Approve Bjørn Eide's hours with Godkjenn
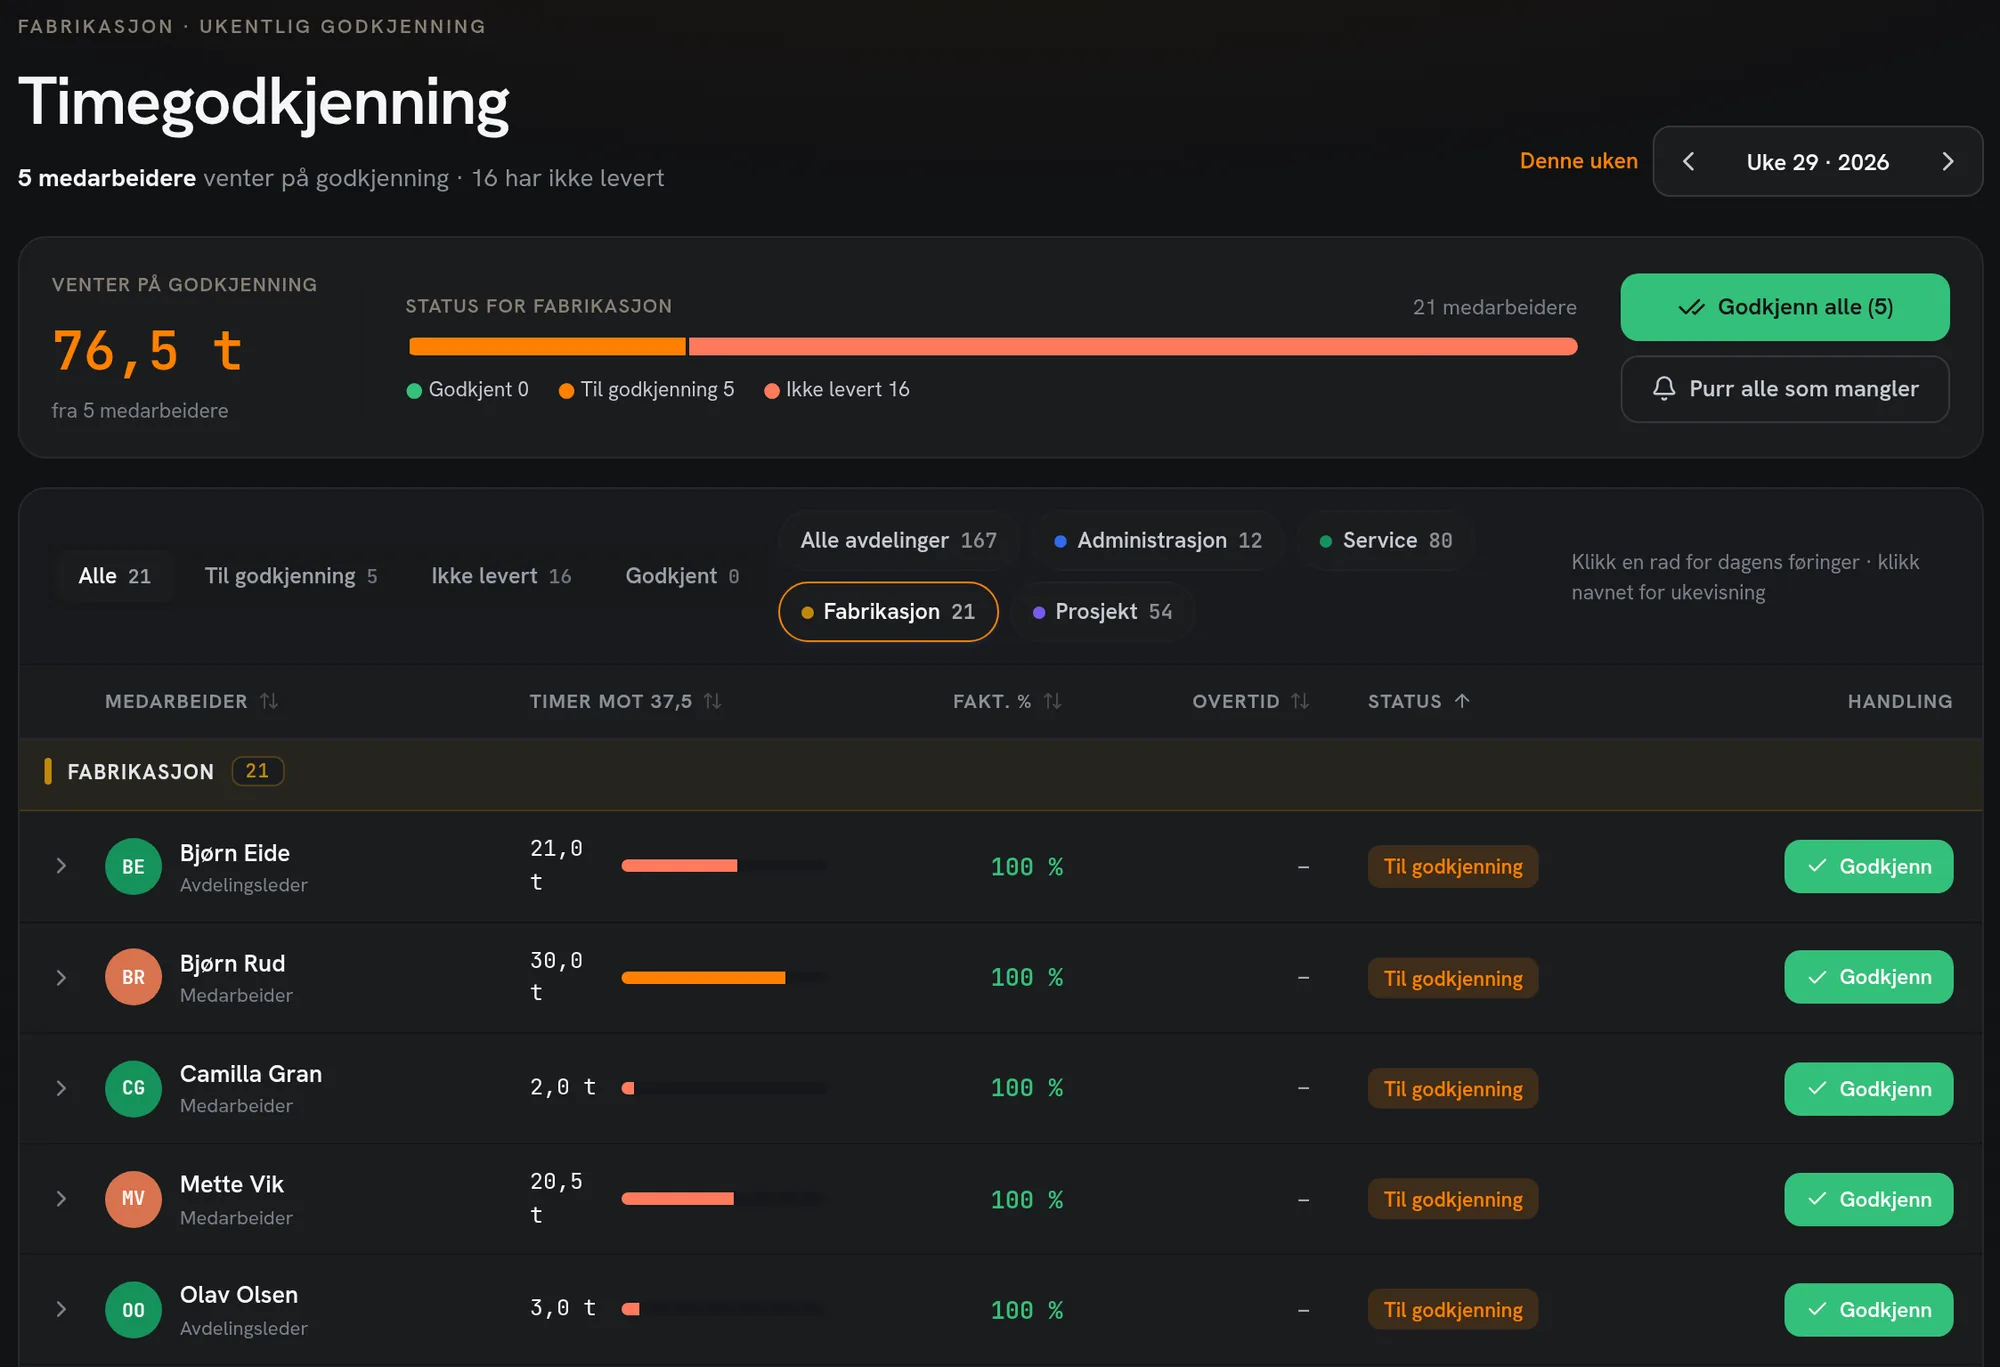The height and width of the screenshot is (1367, 2000). pyautogui.click(x=1868, y=866)
